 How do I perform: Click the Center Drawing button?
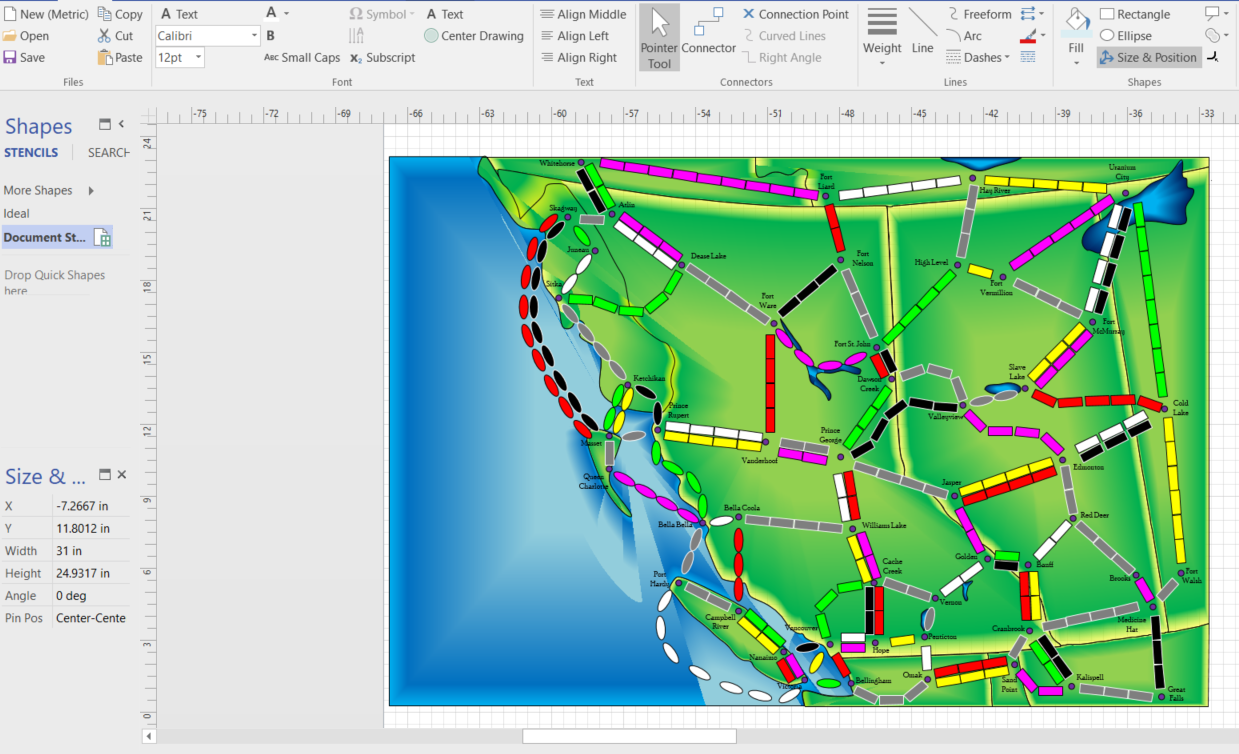point(473,35)
